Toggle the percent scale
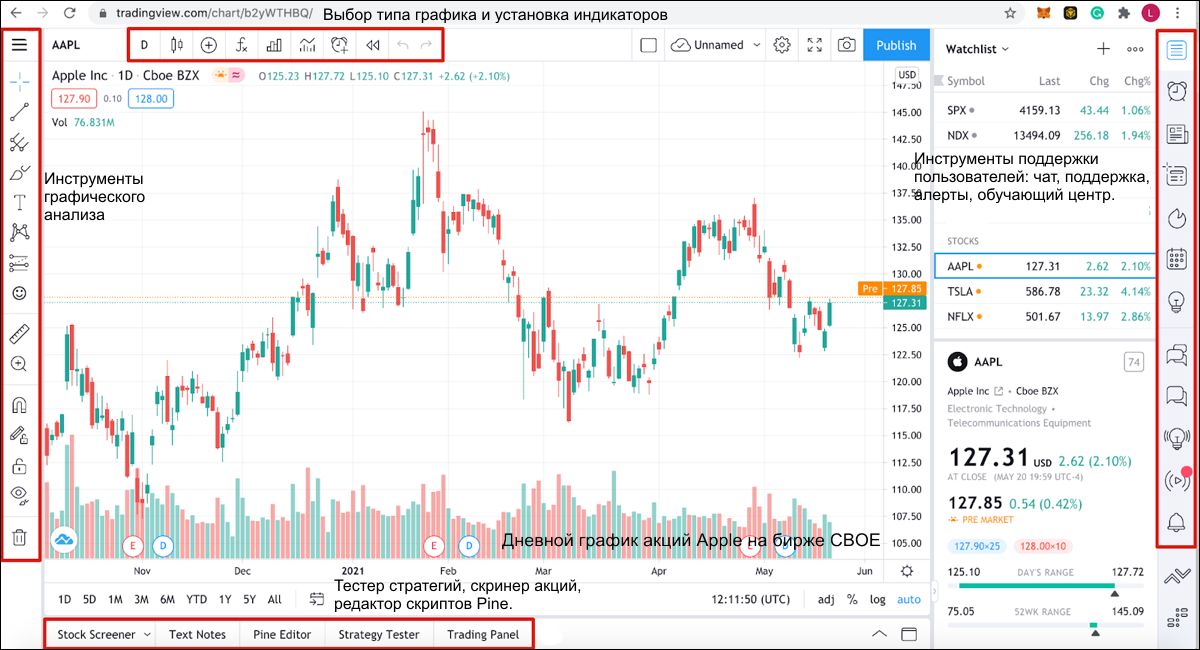This screenshot has width=1200, height=650. (852, 599)
